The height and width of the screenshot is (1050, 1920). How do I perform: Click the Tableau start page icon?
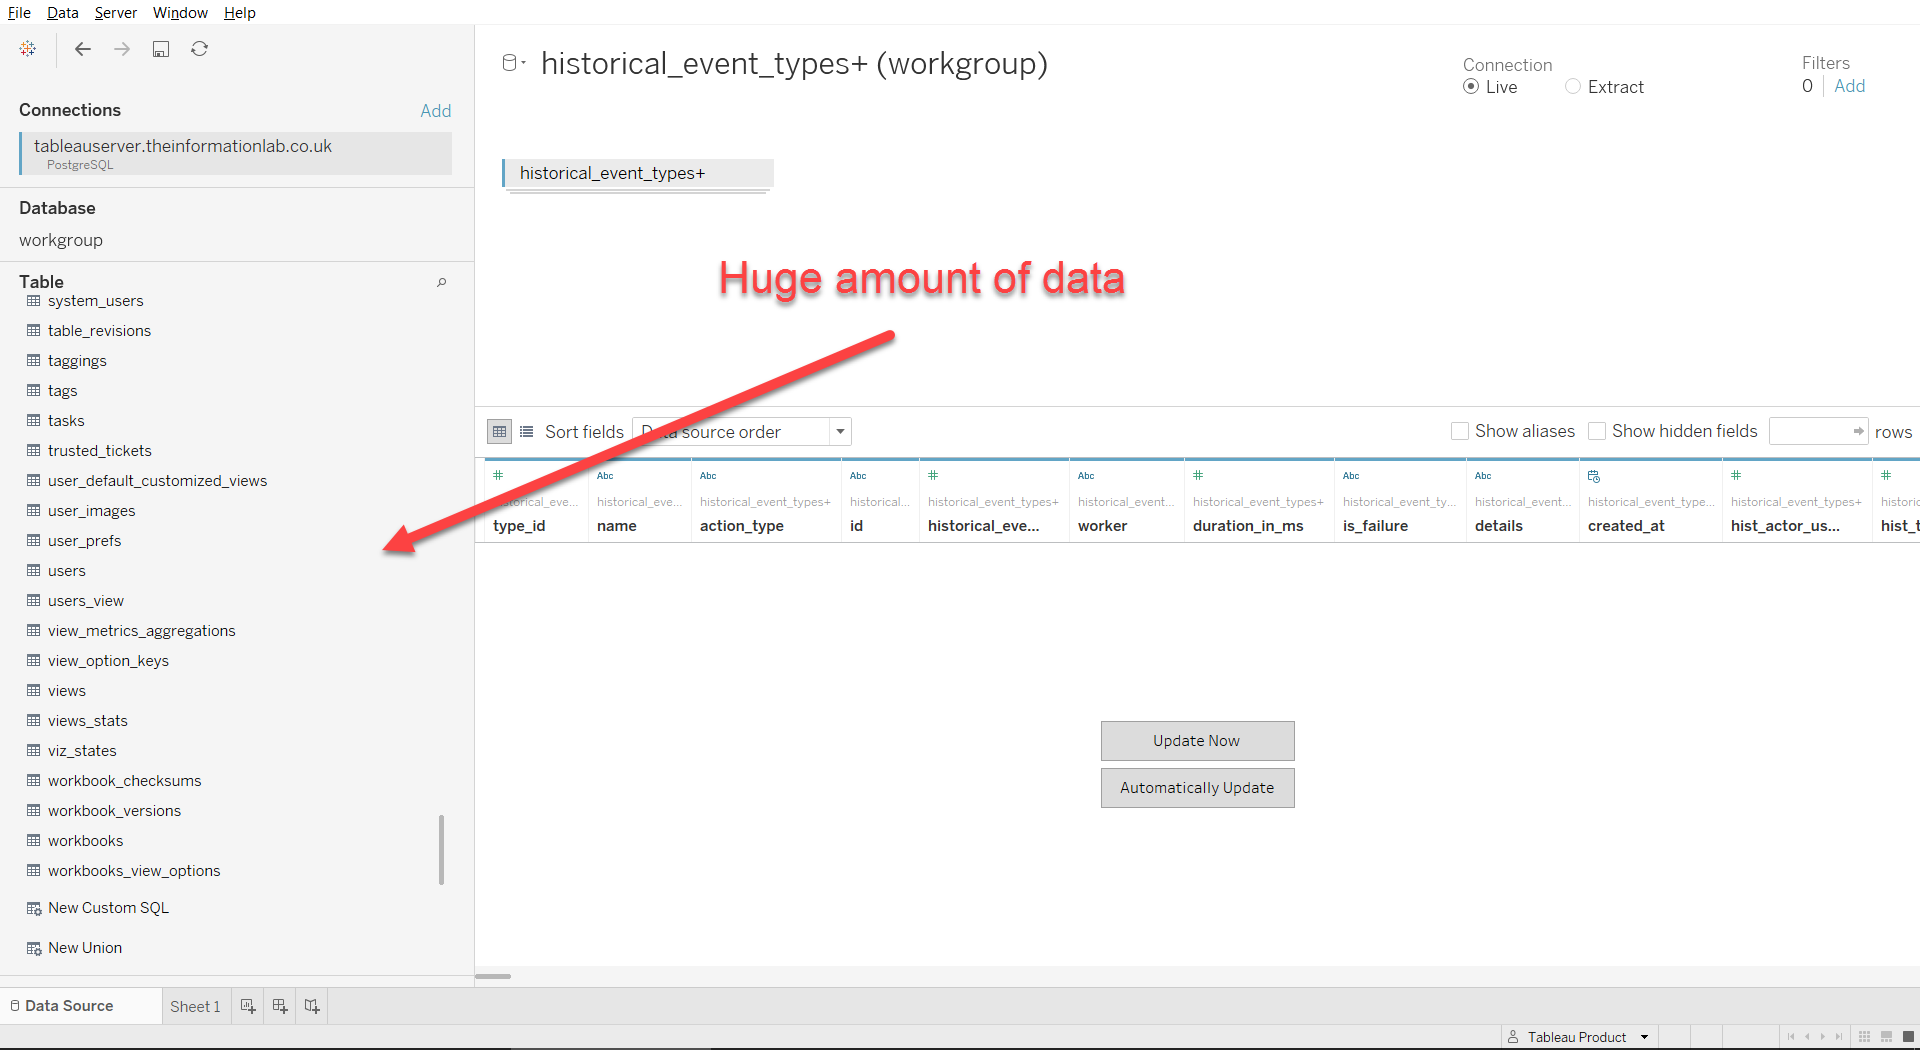coord(27,48)
